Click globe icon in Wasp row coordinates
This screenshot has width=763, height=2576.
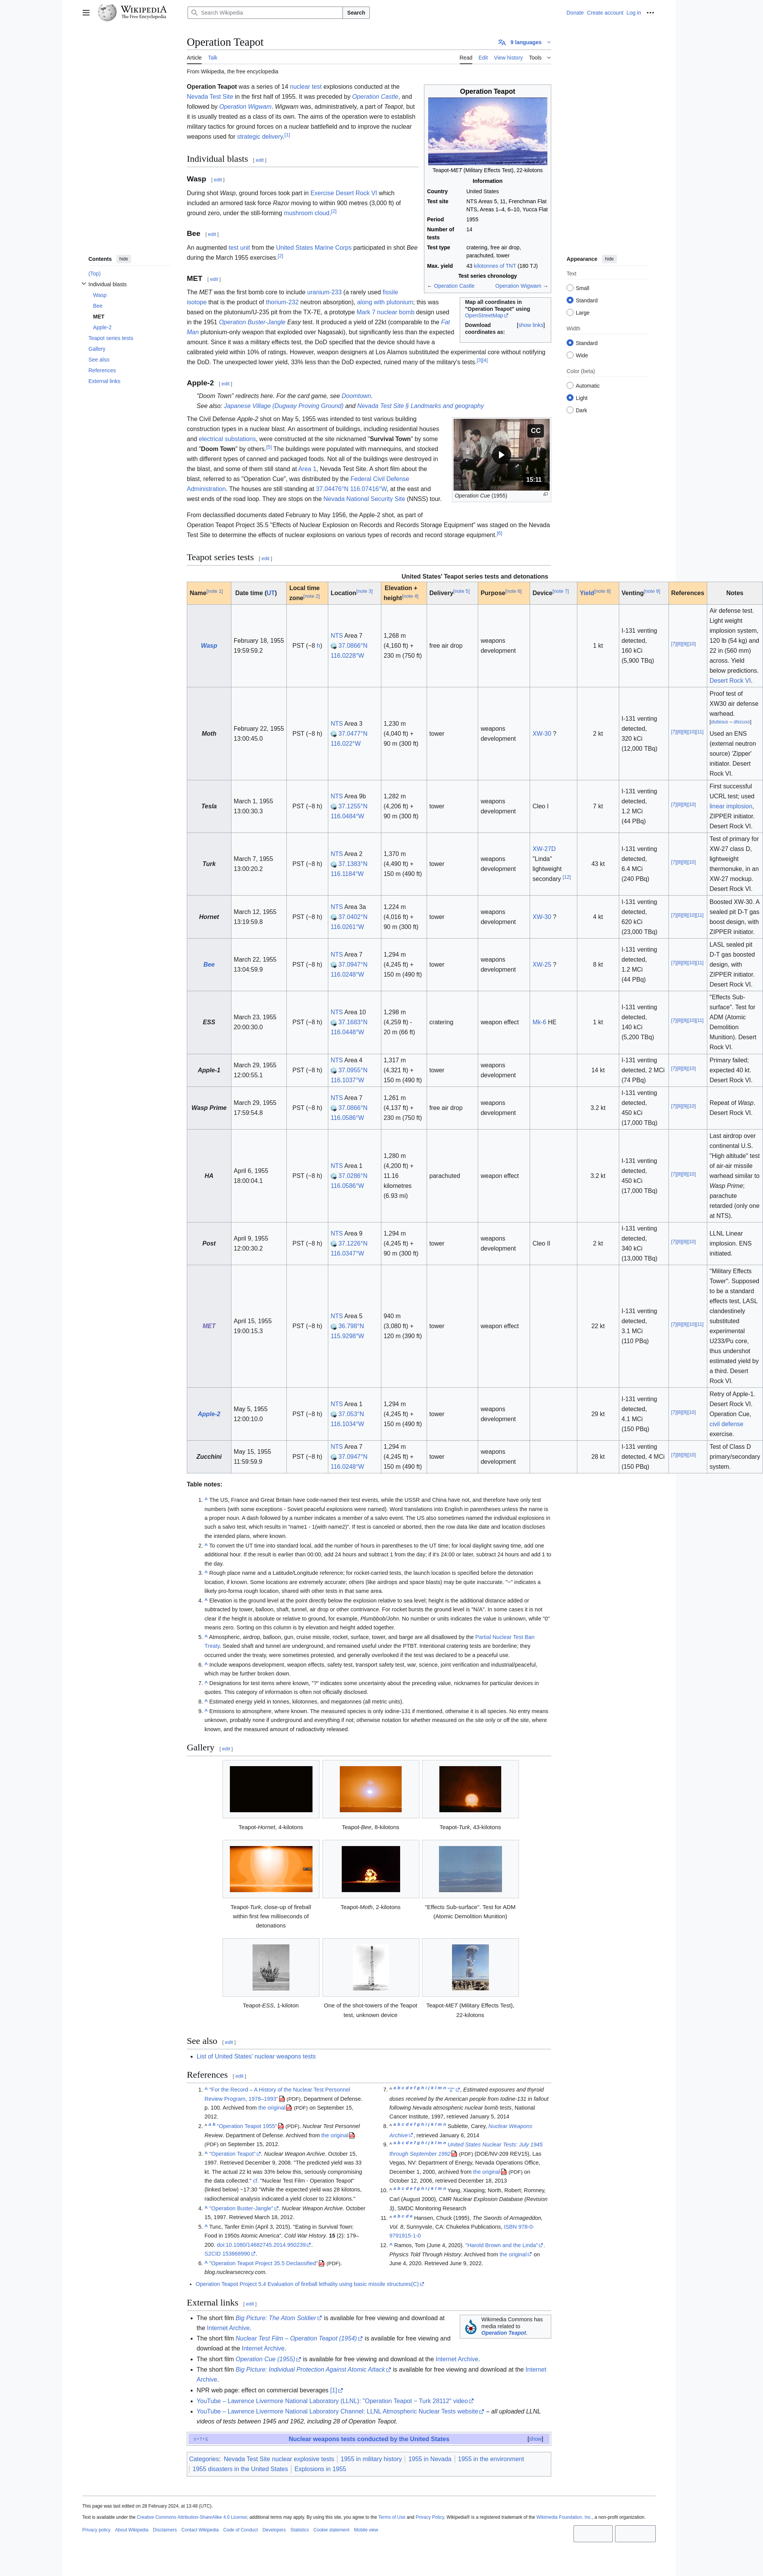coord(334,646)
